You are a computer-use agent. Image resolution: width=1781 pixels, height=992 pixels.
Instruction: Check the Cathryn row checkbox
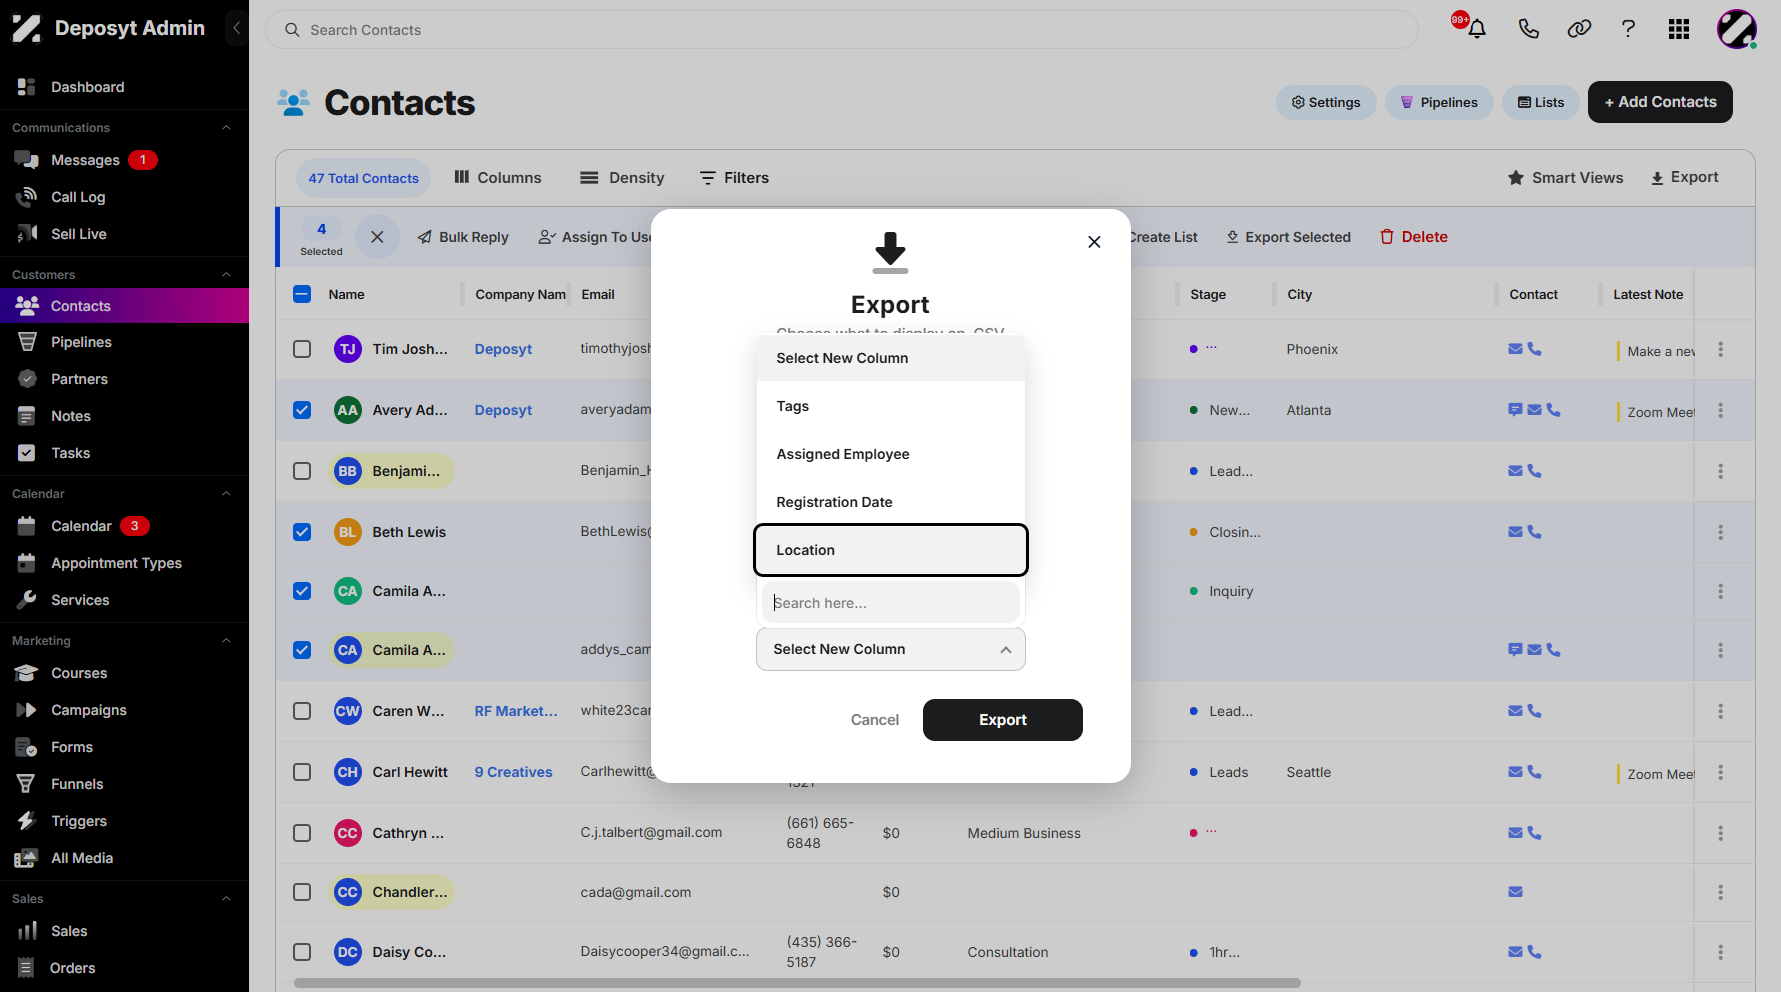(x=302, y=833)
